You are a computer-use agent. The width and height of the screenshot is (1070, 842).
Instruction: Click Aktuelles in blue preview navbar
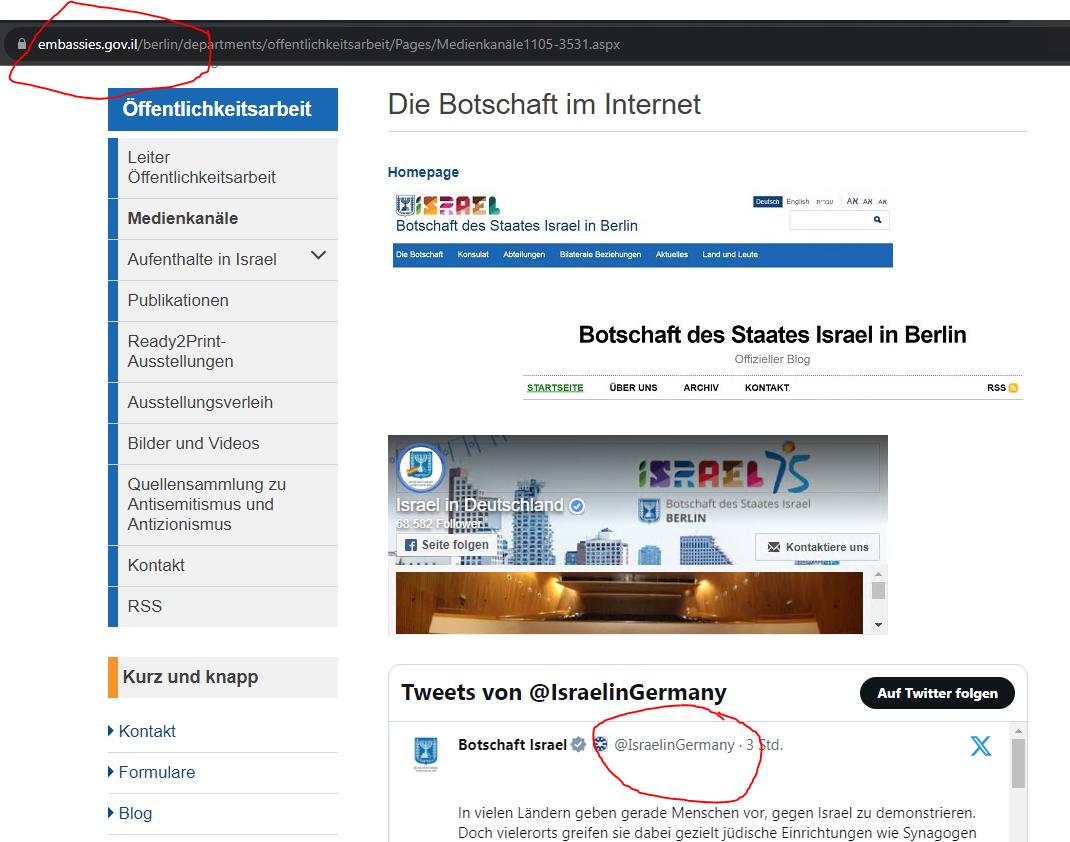(x=671, y=255)
